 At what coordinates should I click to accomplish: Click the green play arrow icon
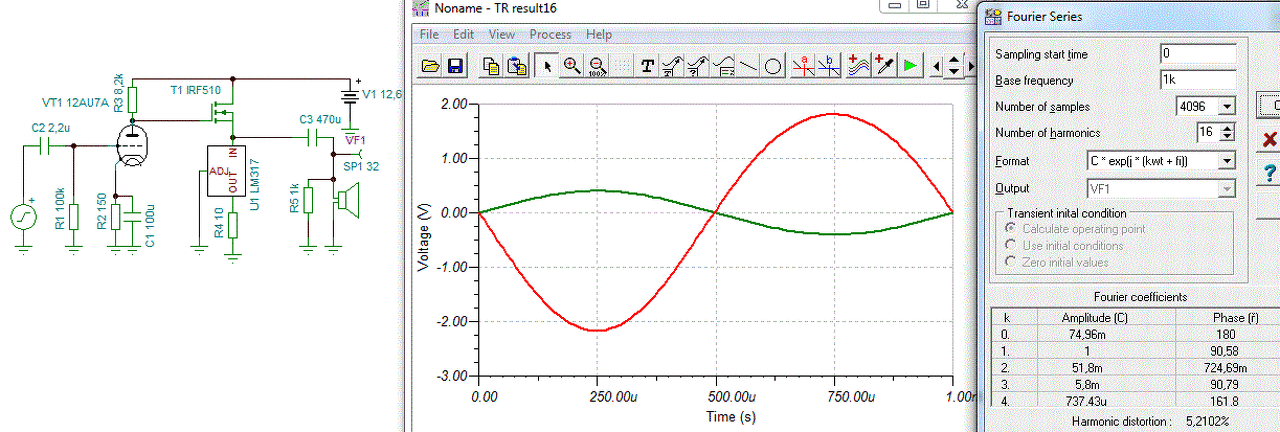coord(909,66)
